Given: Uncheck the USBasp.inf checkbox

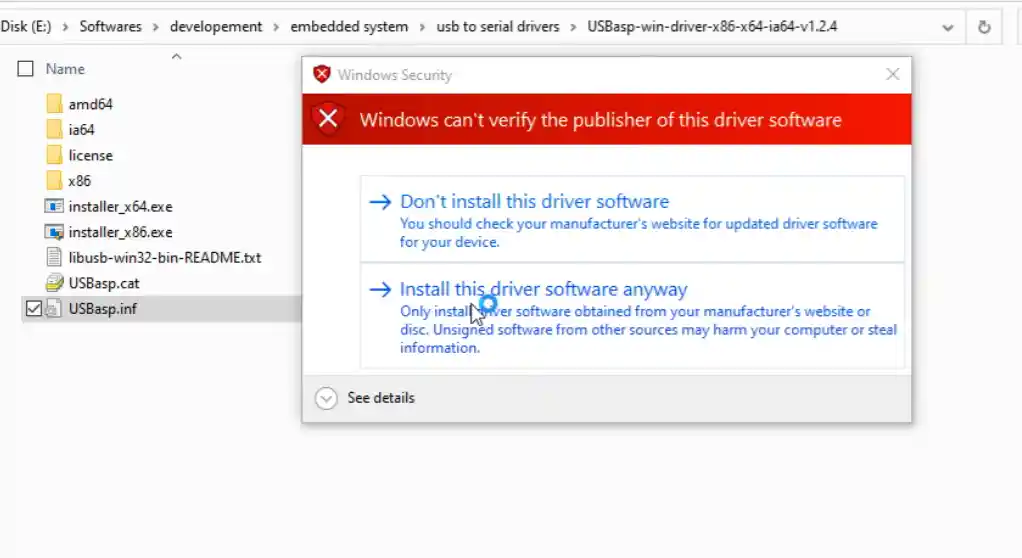Looking at the screenshot, I should [33, 308].
